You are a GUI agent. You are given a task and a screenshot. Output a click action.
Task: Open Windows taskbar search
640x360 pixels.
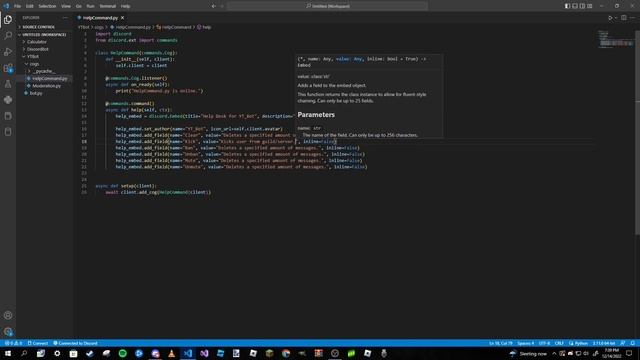pos(24,353)
